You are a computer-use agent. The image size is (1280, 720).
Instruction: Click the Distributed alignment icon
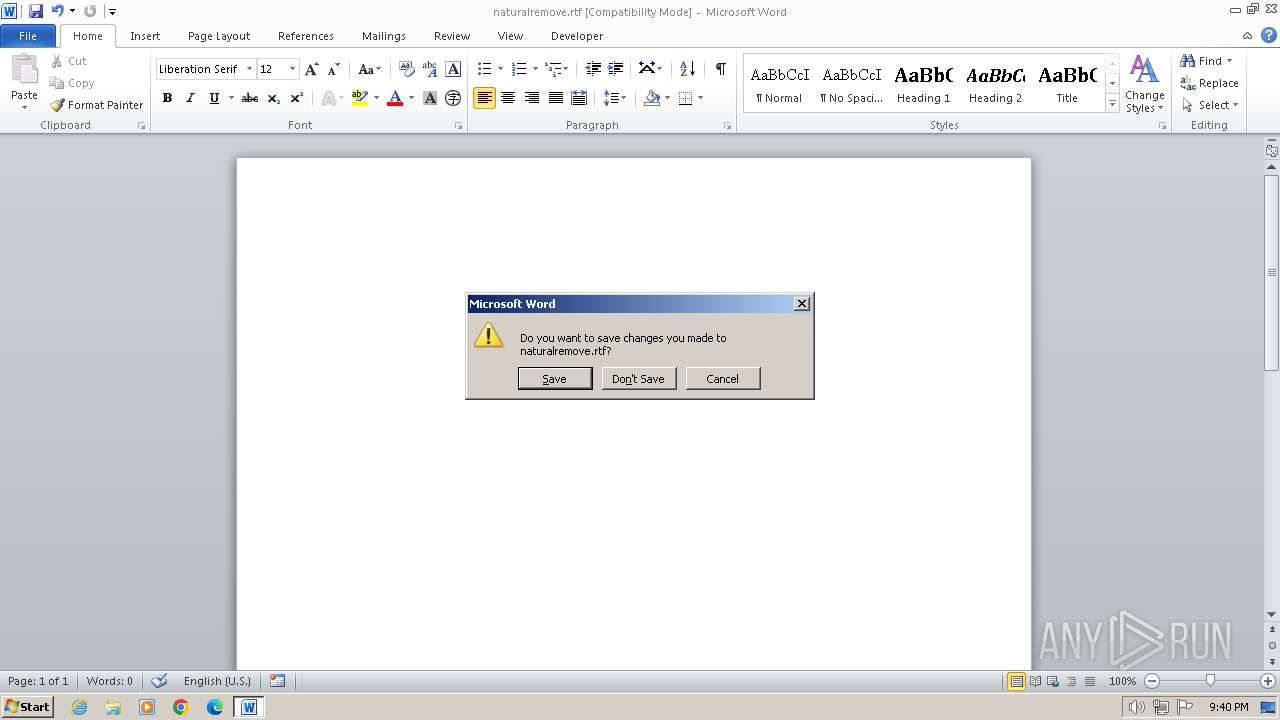[579, 98]
